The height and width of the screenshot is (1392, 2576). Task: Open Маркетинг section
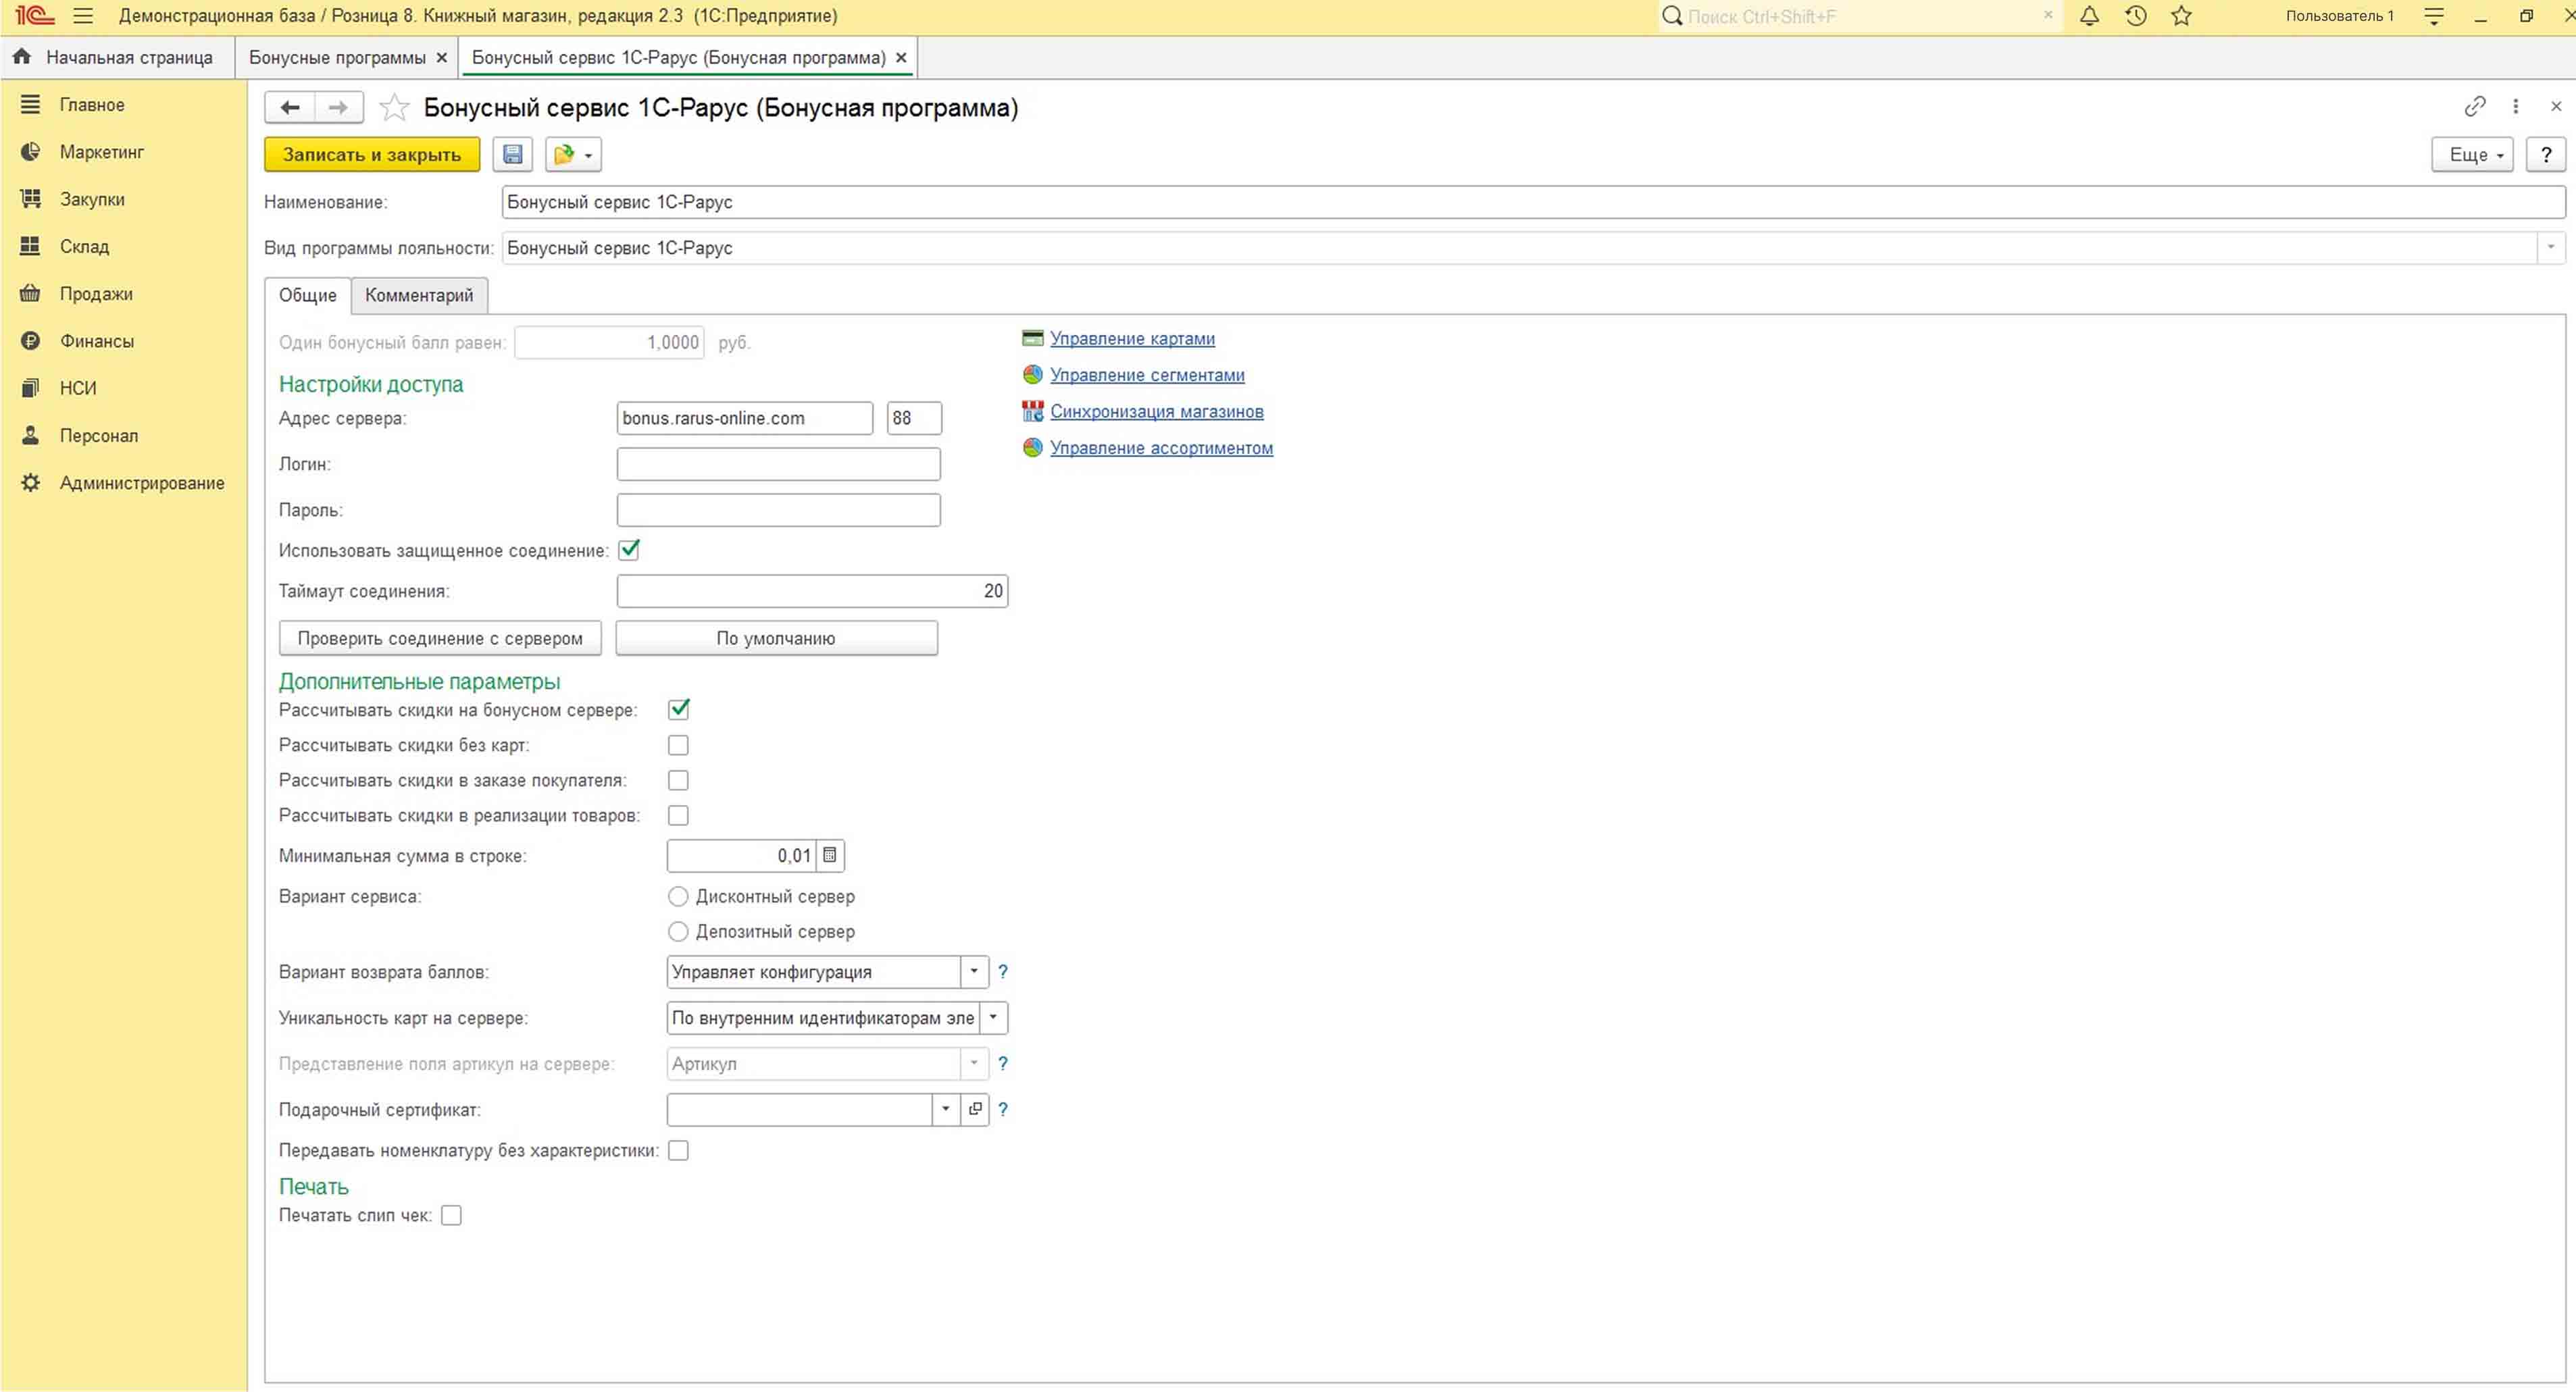pos(102,152)
